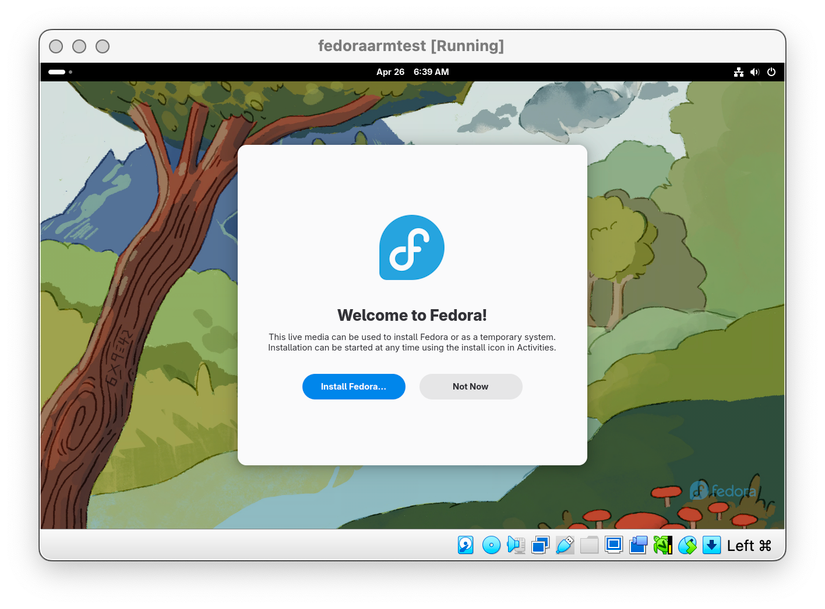Click the hard disk activity icon in status bar

[x=467, y=545]
